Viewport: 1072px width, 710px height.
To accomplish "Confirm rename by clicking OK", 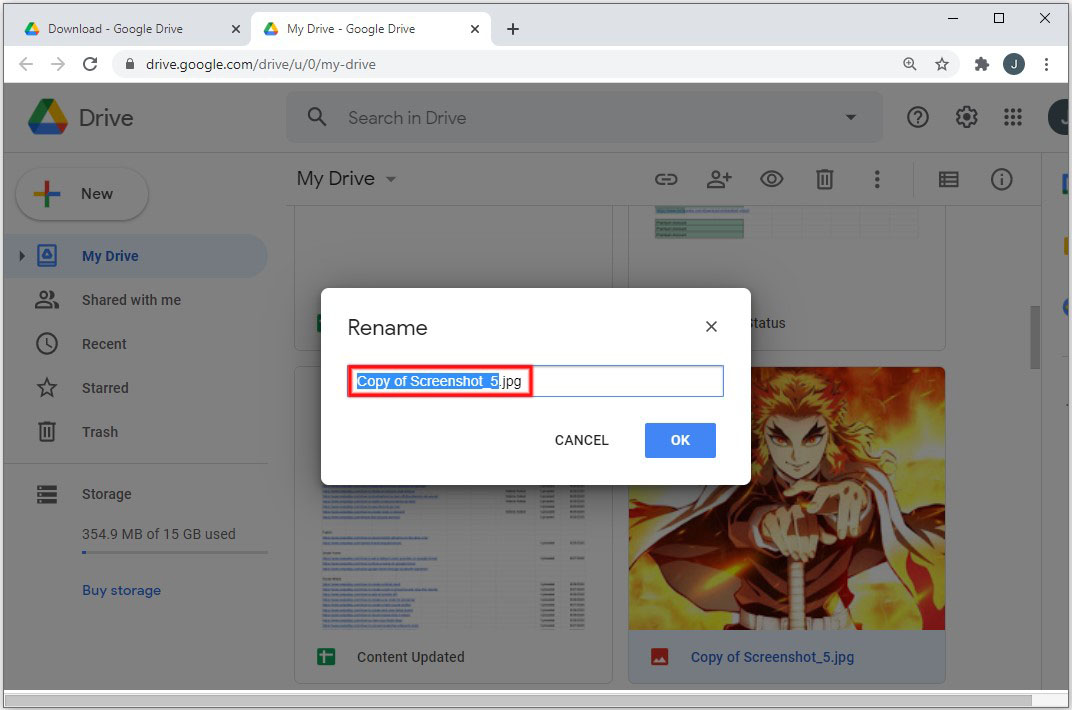I will click(680, 440).
